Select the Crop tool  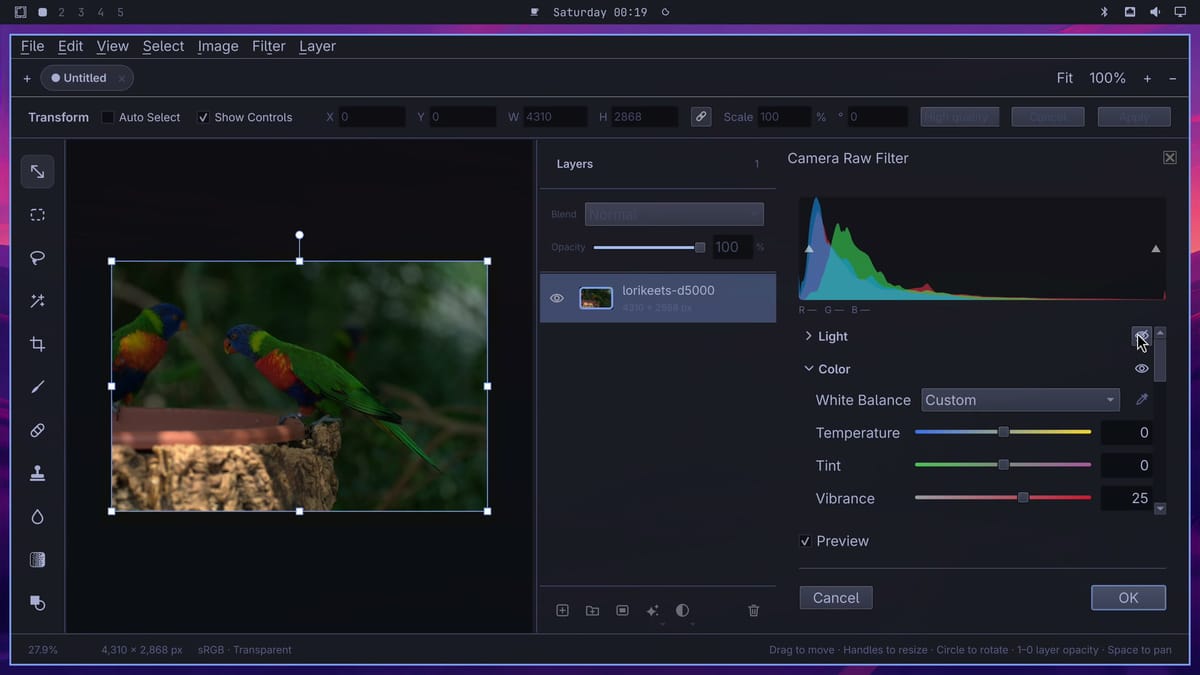37,344
